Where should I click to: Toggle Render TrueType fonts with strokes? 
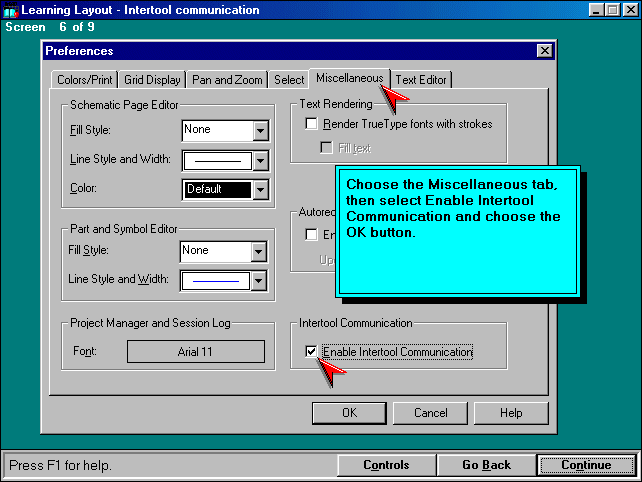(x=312, y=124)
